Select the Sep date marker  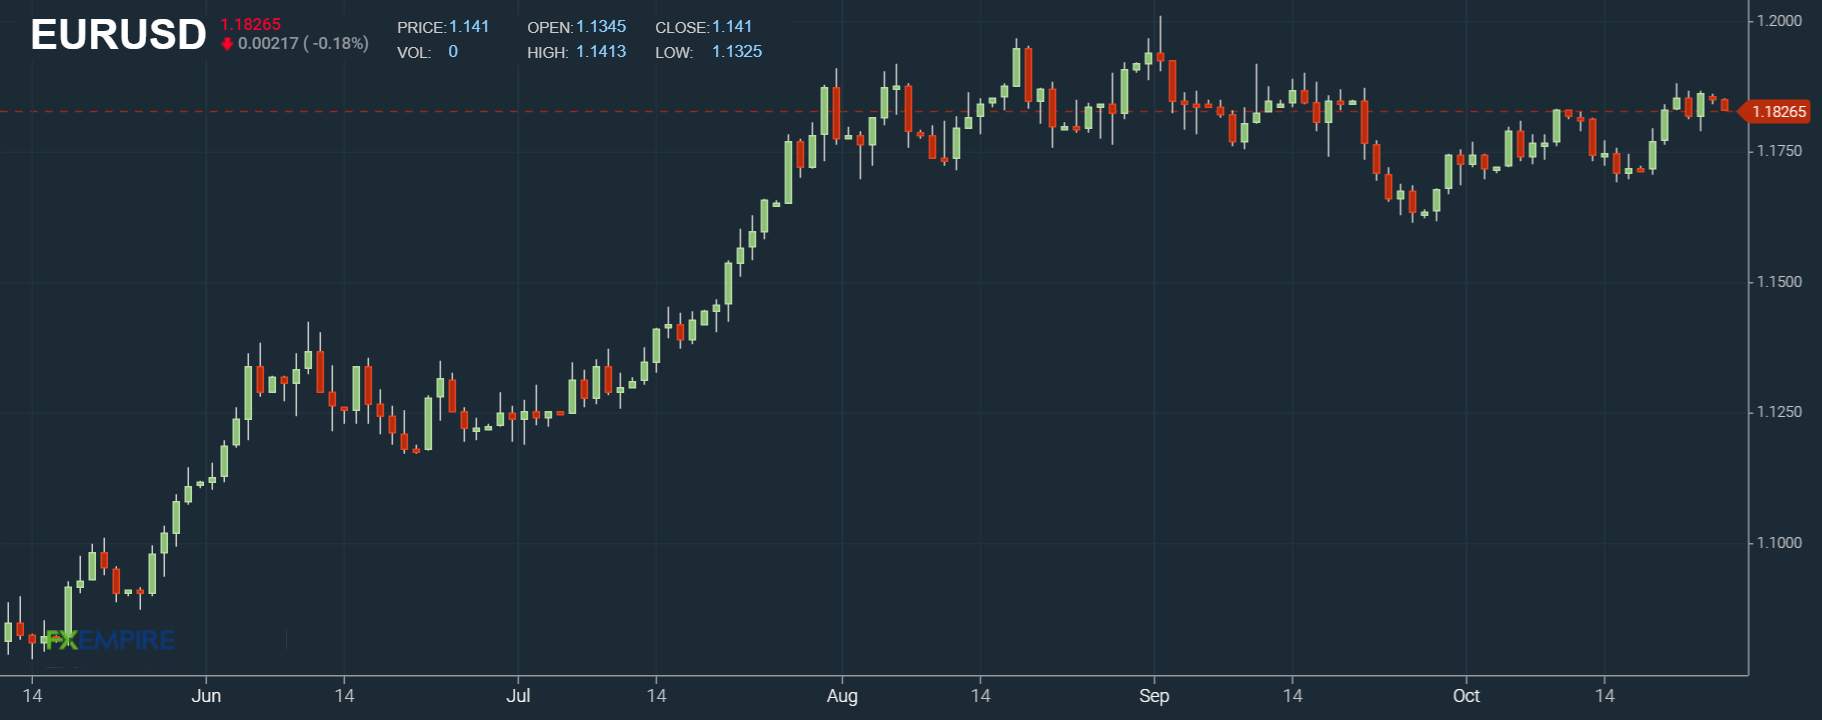pos(1154,696)
